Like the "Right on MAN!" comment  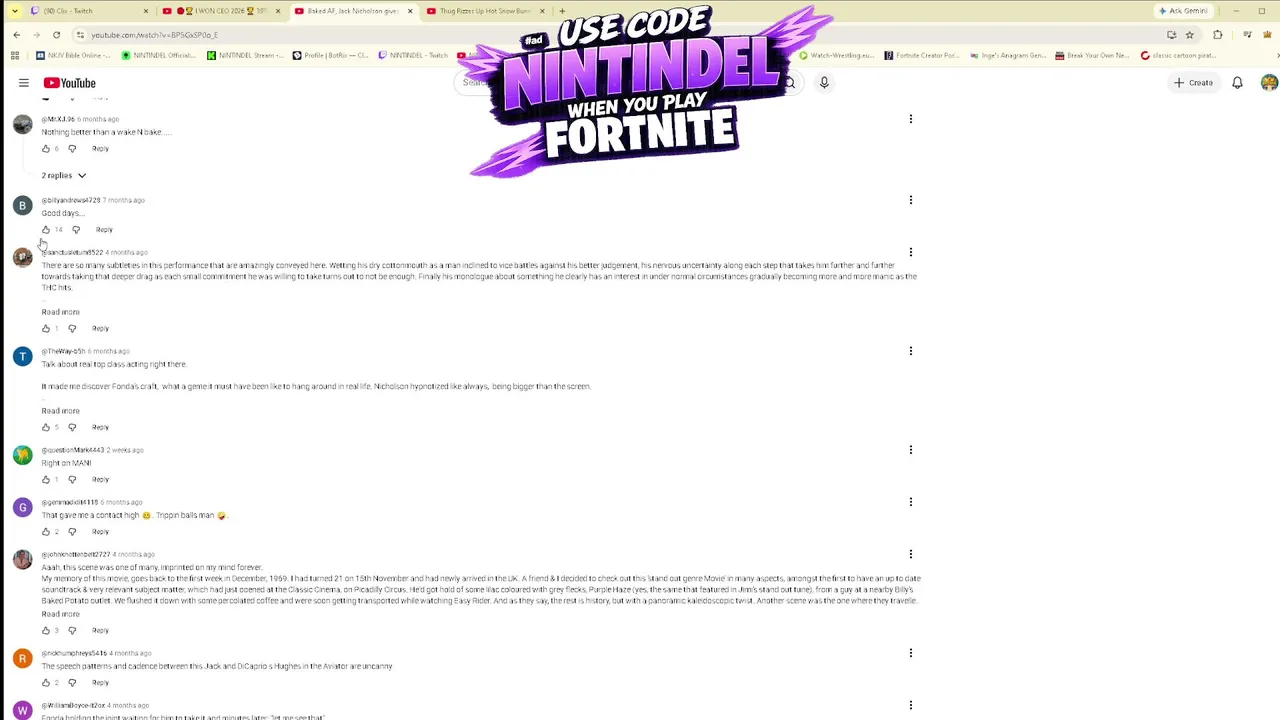coord(46,479)
